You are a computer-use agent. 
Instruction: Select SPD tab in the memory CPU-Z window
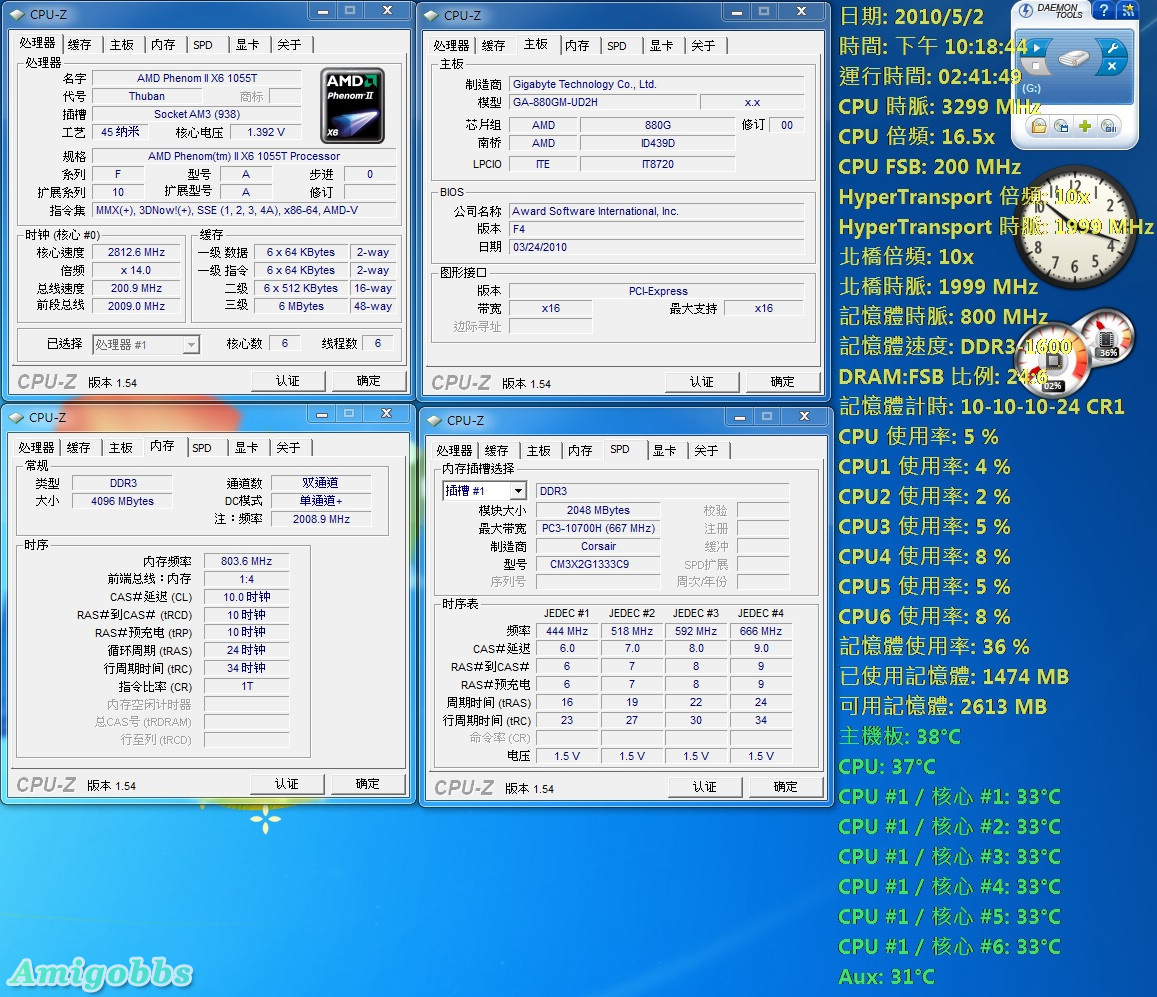202,448
